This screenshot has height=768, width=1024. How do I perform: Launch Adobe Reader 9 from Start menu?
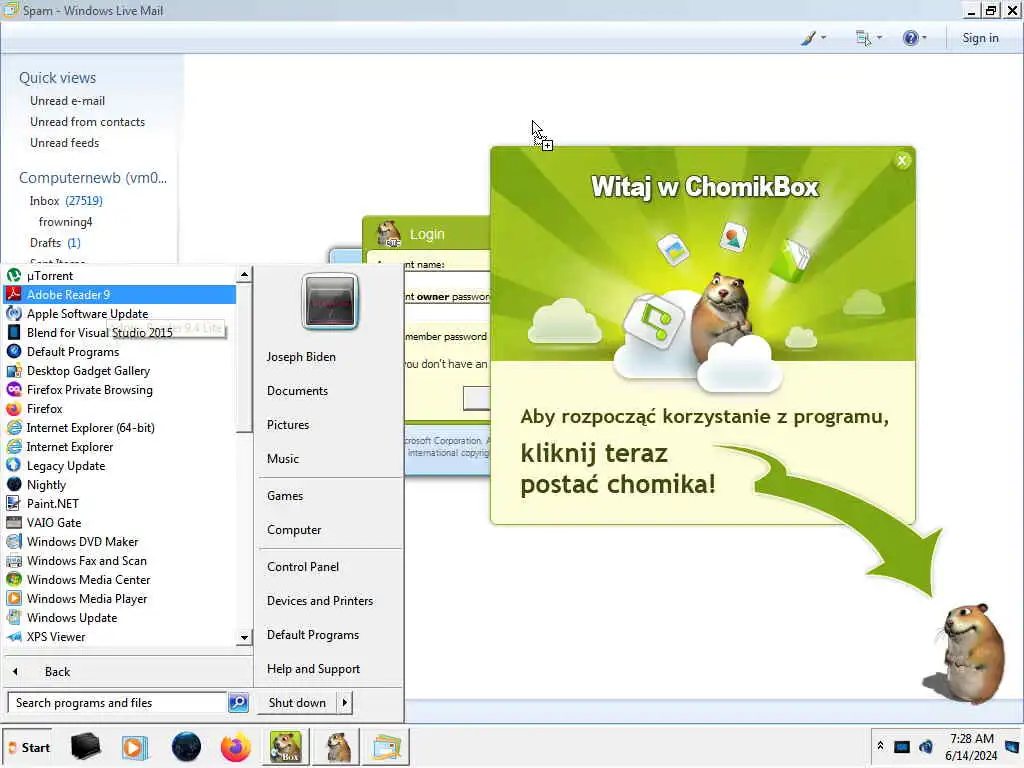120,295
